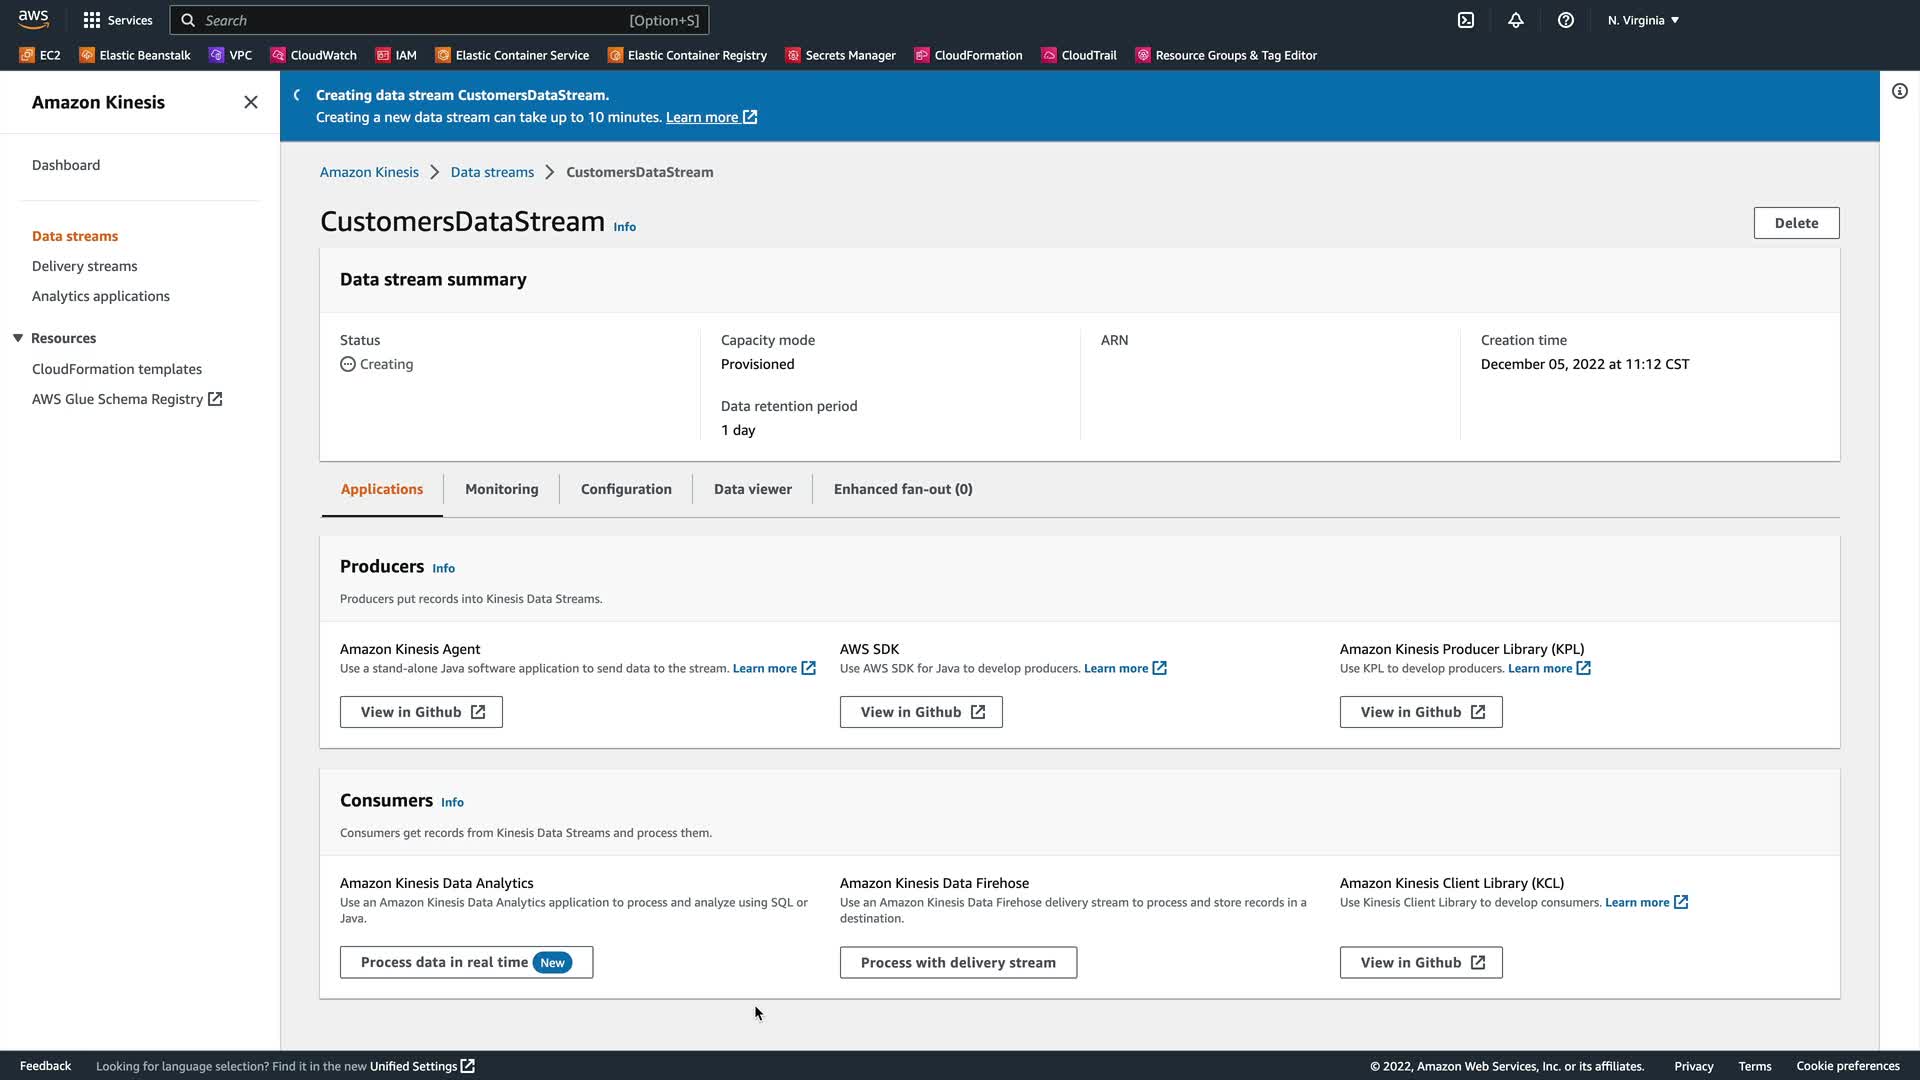1920x1080 pixels.
Task: Click the AWS search field
Action: point(440,20)
